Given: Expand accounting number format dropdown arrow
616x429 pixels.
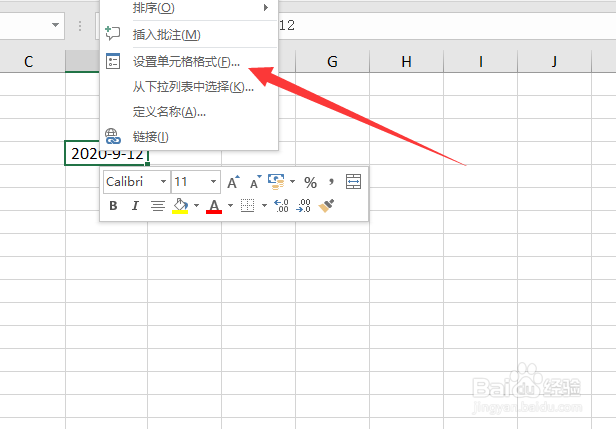Looking at the screenshot, I should [x=292, y=182].
